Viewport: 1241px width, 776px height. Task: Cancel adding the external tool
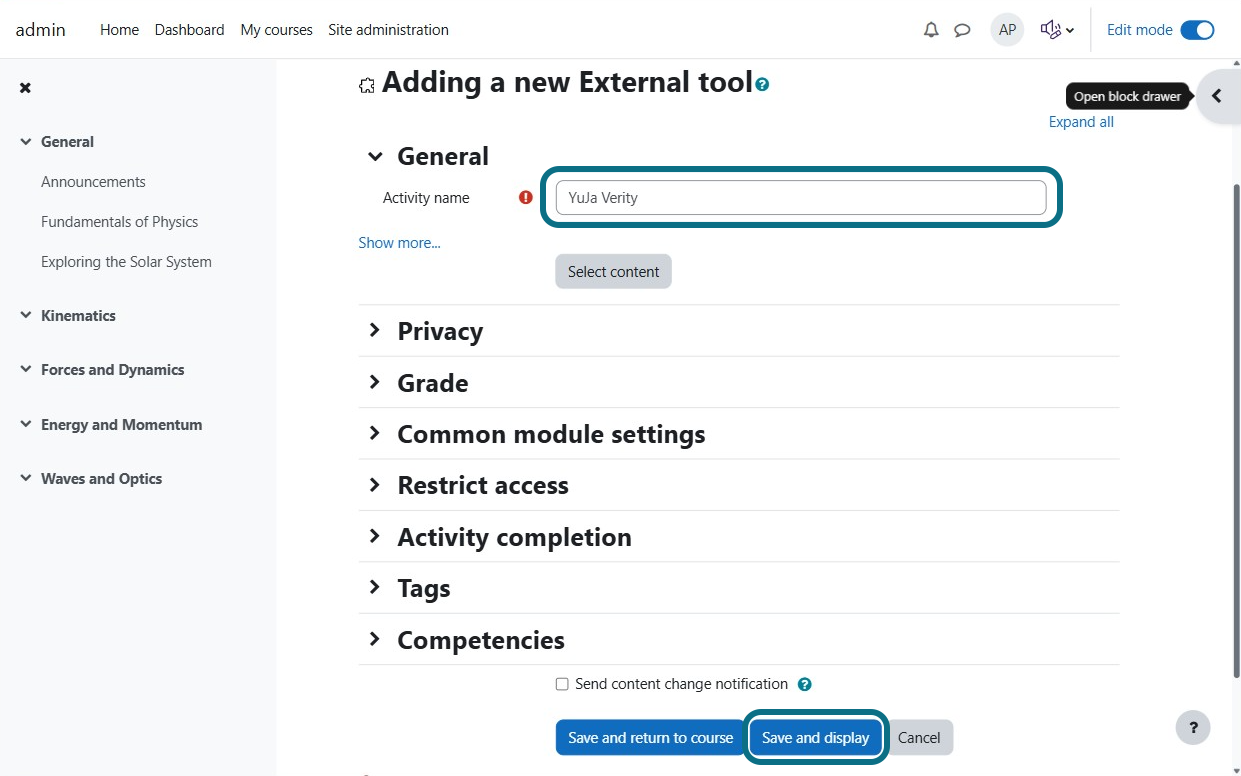(x=919, y=738)
